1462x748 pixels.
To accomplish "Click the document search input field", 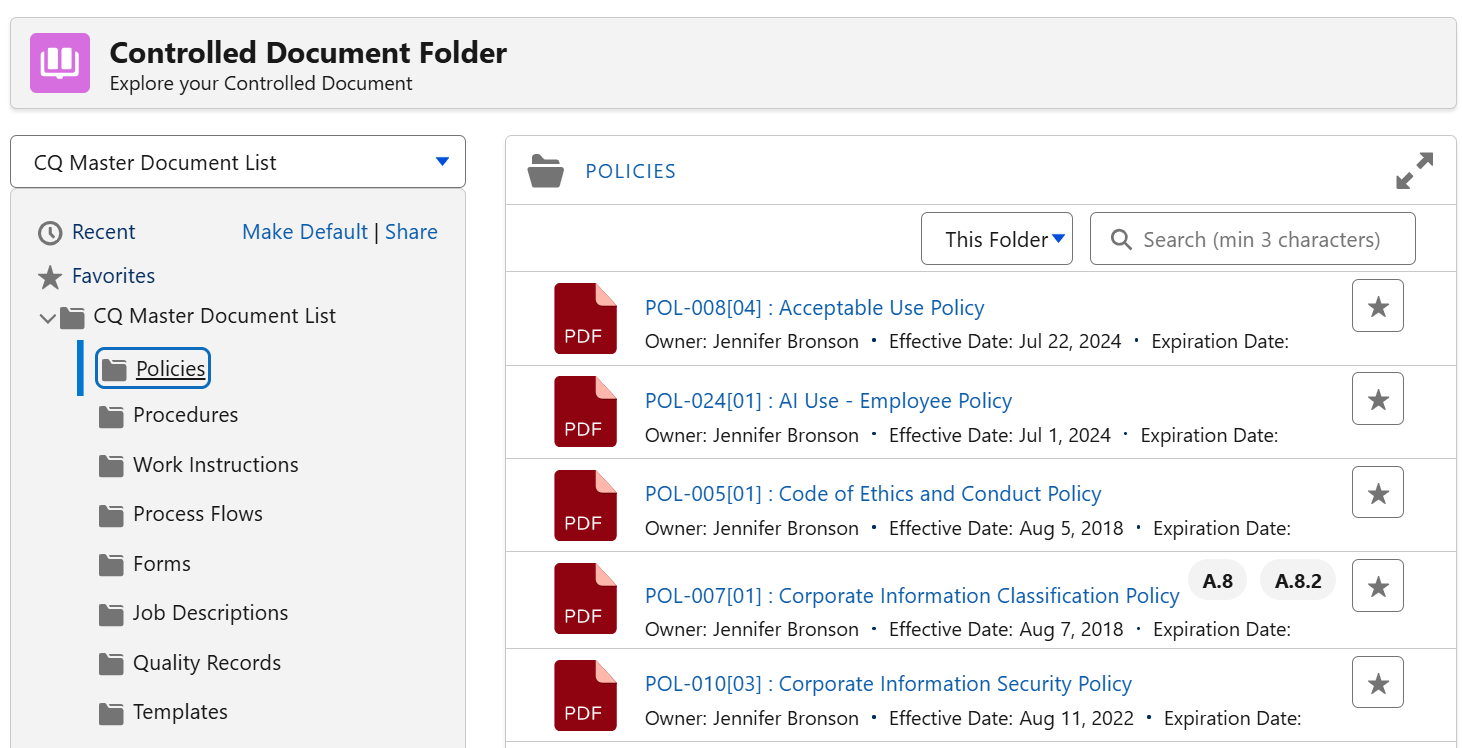I will [x=1260, y=240].
